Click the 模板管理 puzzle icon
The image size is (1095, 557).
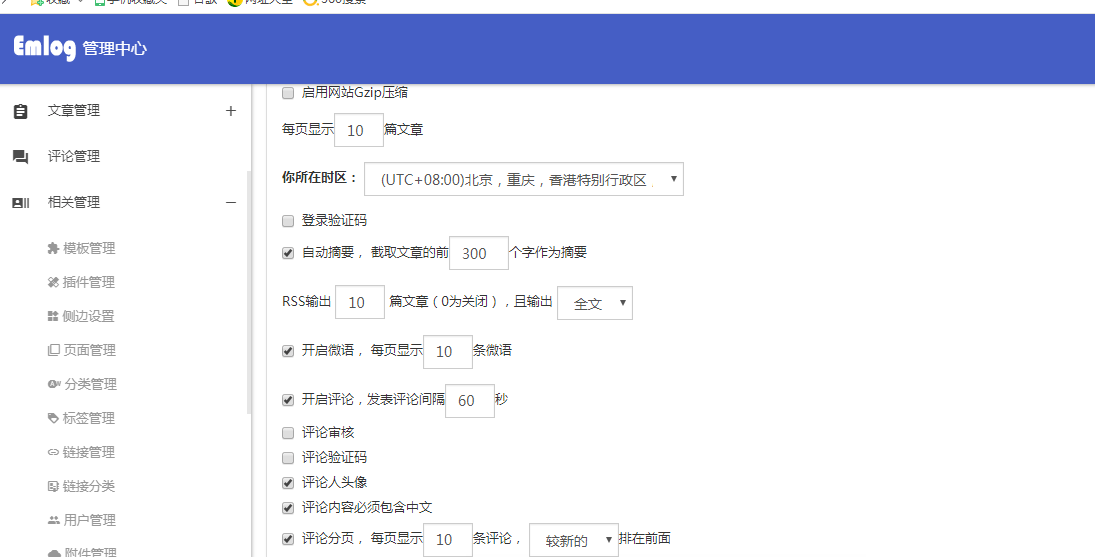point(53,248)
